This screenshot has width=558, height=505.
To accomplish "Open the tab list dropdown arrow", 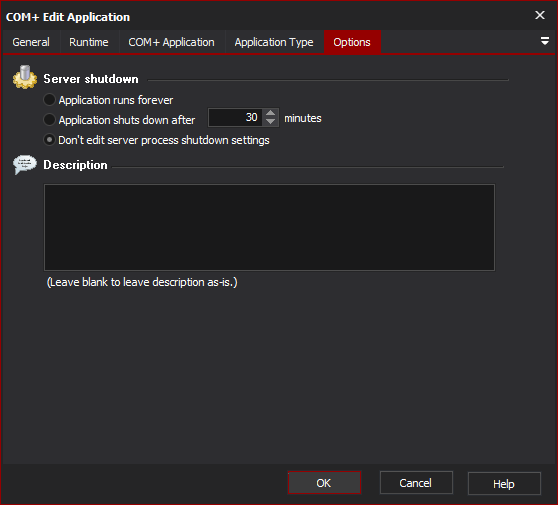I will (544, 41).
